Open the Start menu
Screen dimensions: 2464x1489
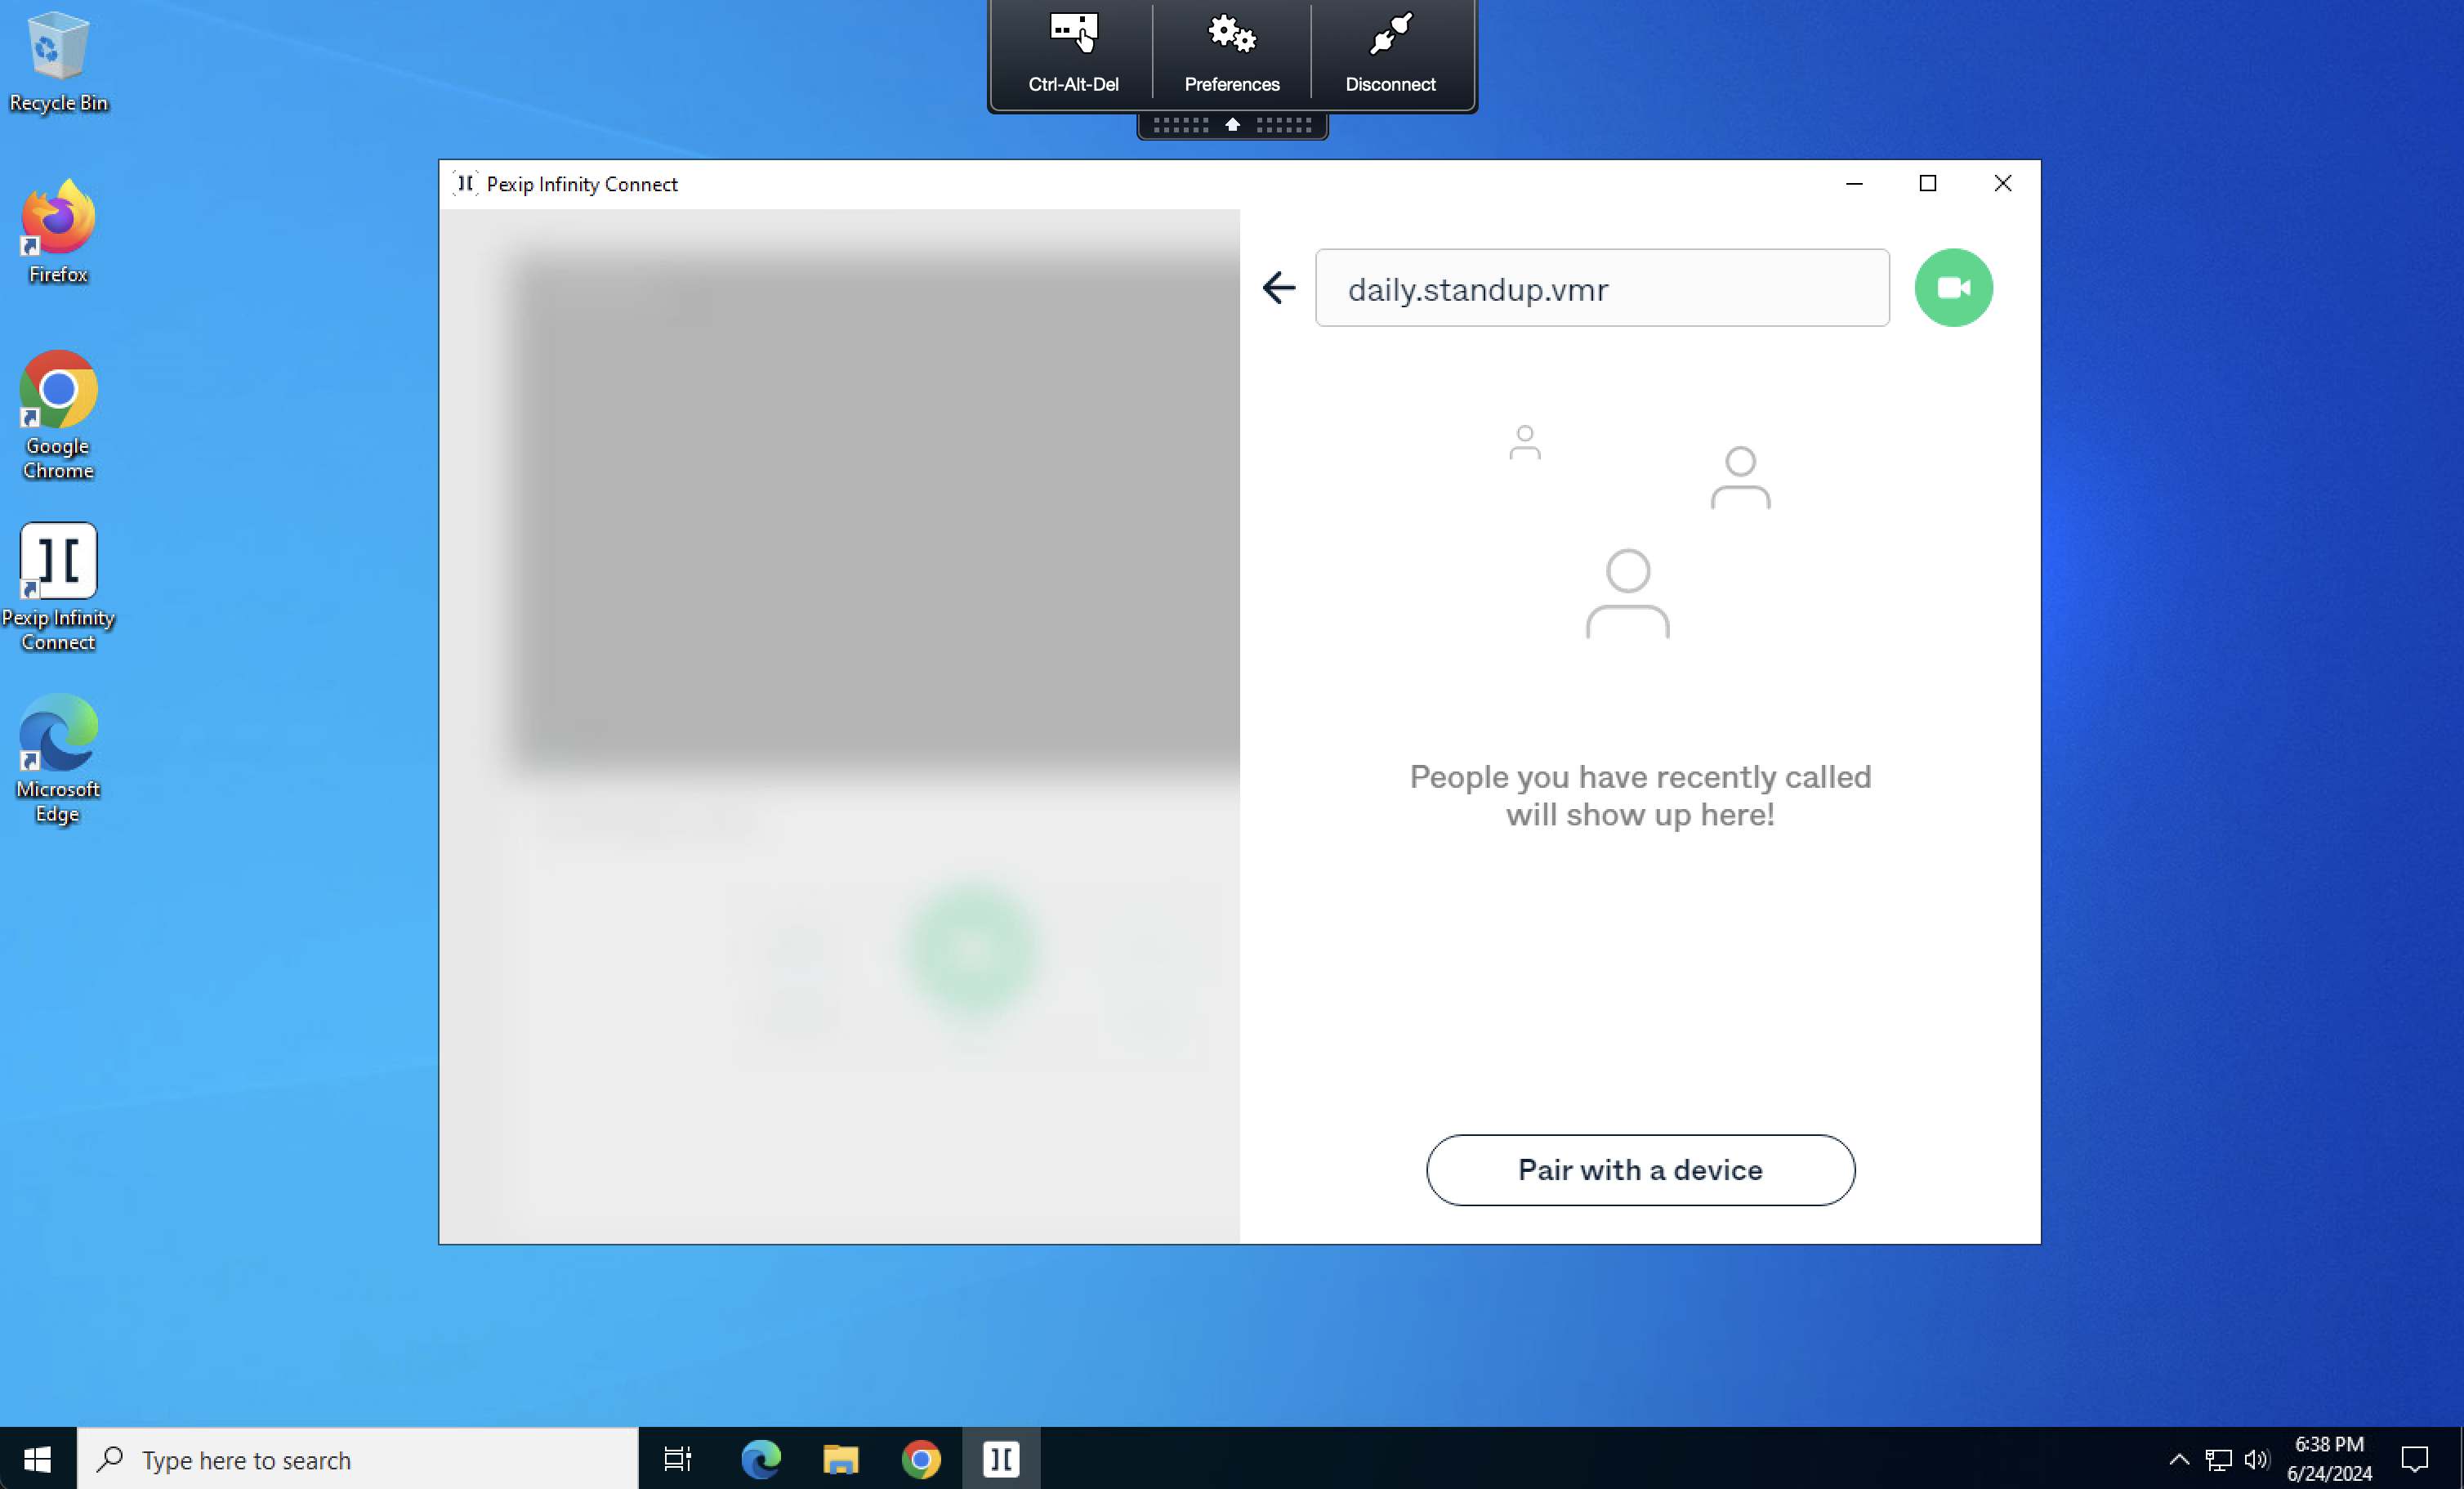click(37, 1459)
